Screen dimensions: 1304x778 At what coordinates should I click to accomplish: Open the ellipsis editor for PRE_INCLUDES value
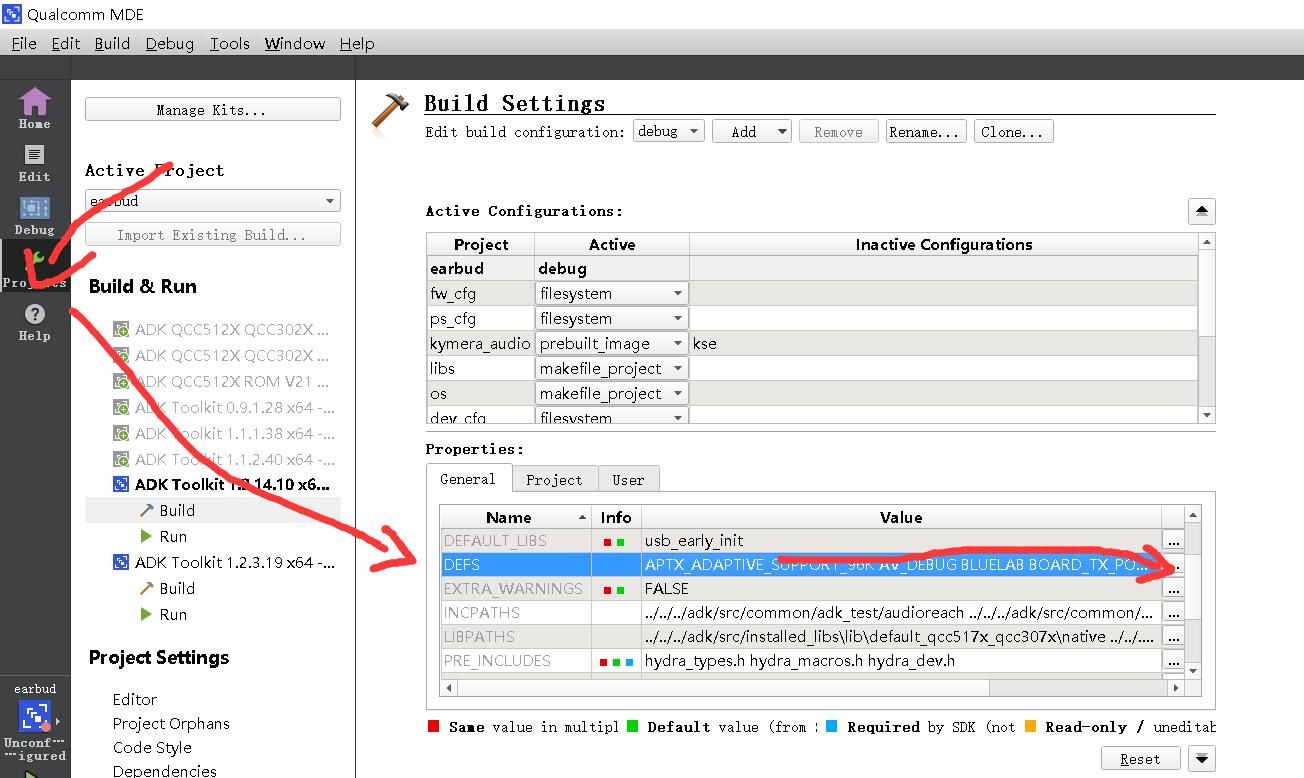coord(1173,661)
